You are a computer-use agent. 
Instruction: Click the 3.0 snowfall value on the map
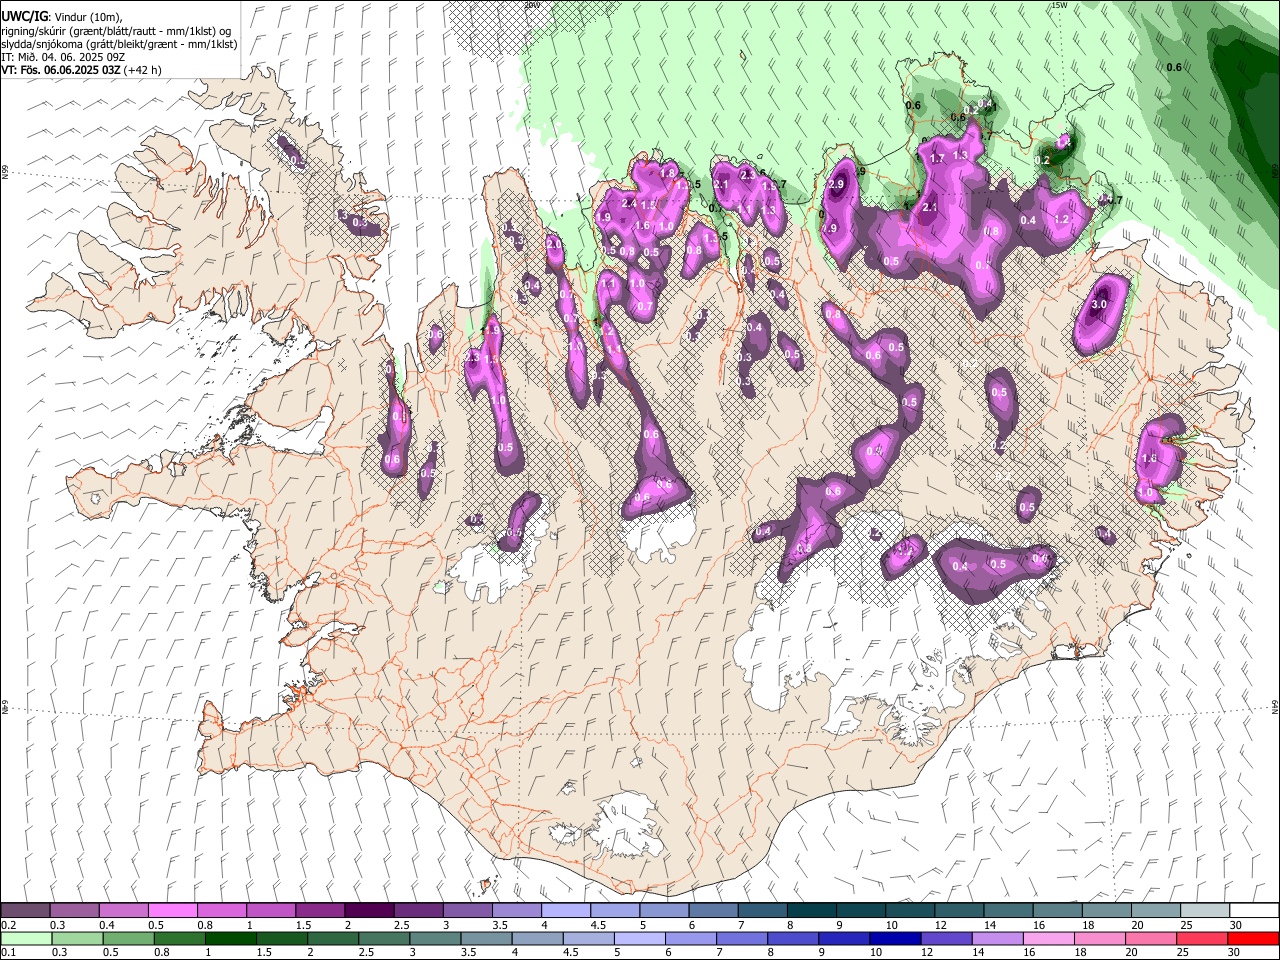(1099, 304)
